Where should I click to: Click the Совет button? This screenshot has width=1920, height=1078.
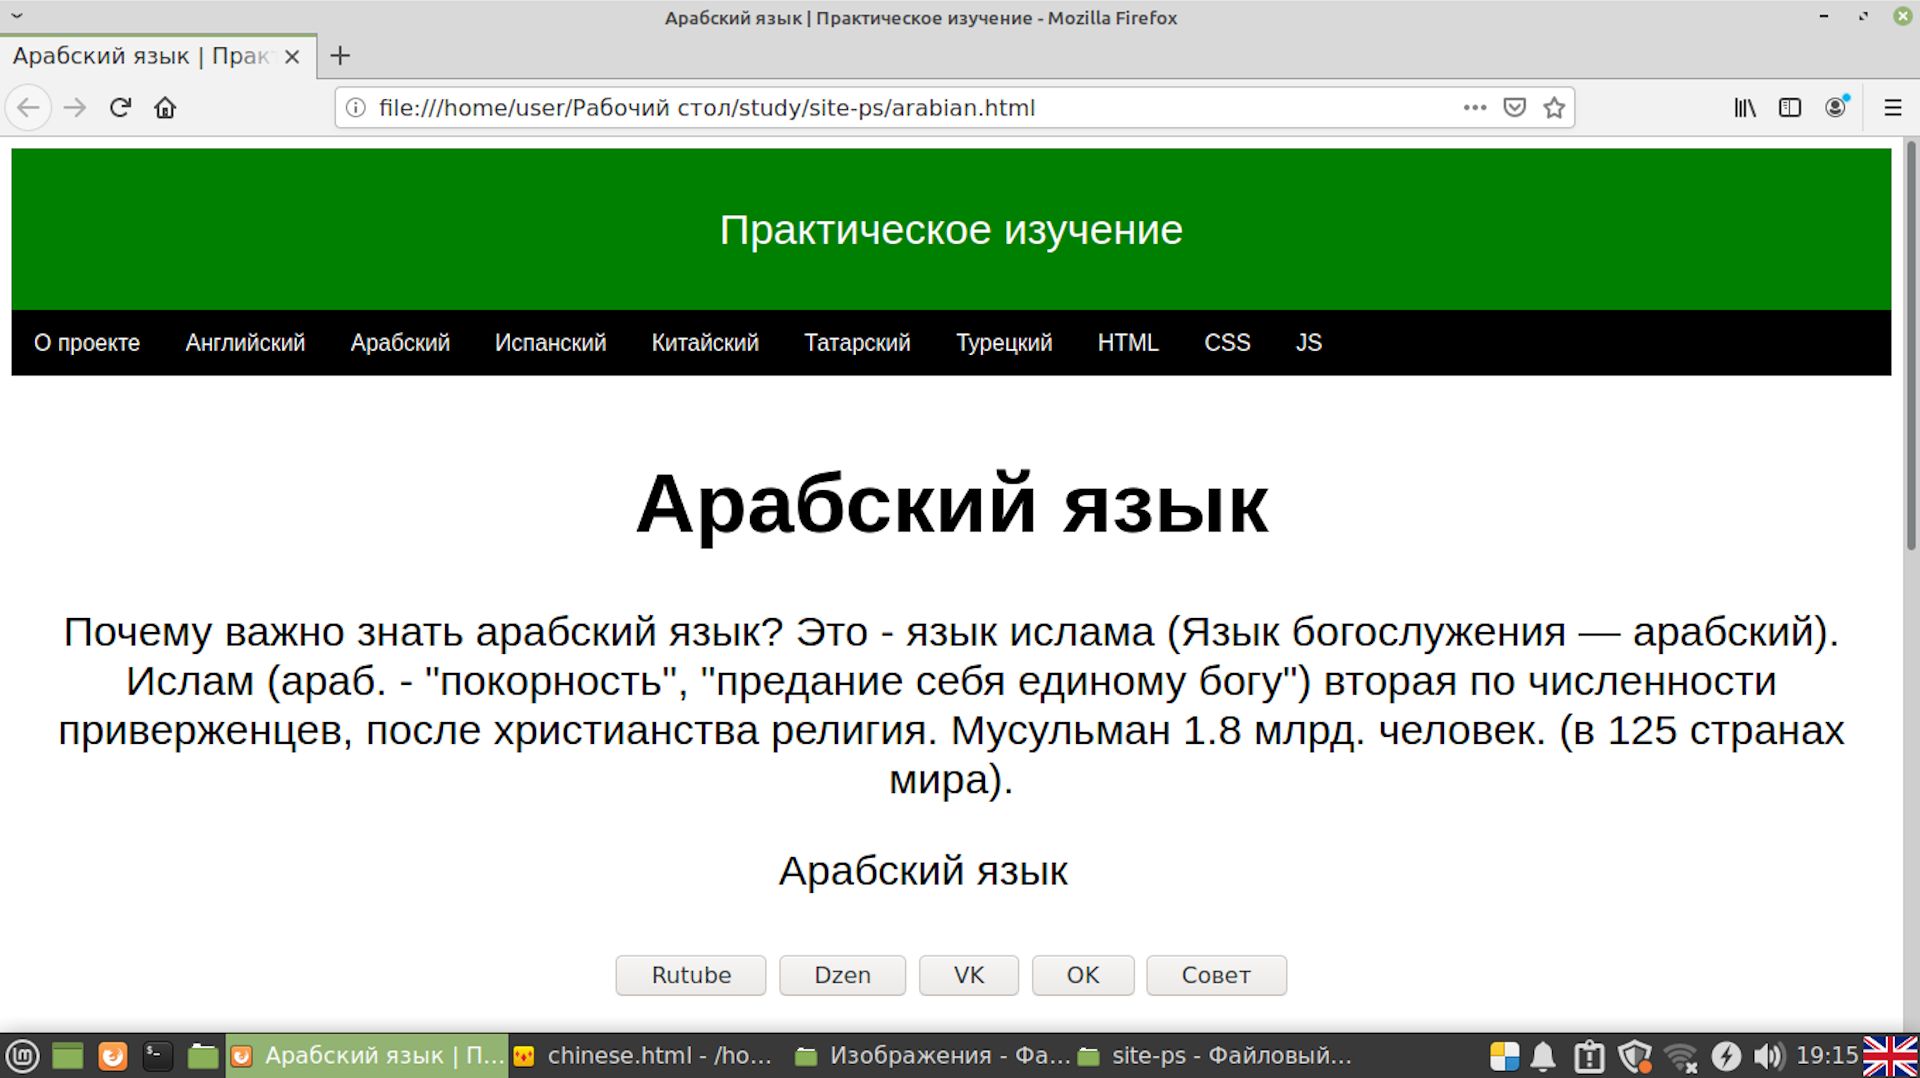1216,975
